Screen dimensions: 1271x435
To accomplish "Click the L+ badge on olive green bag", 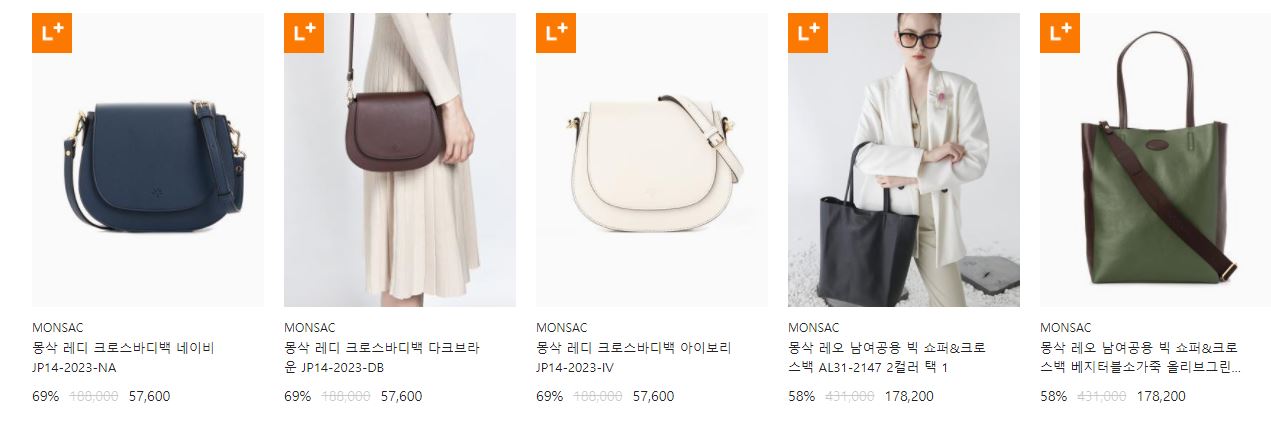I will [x=1060, y=32].
